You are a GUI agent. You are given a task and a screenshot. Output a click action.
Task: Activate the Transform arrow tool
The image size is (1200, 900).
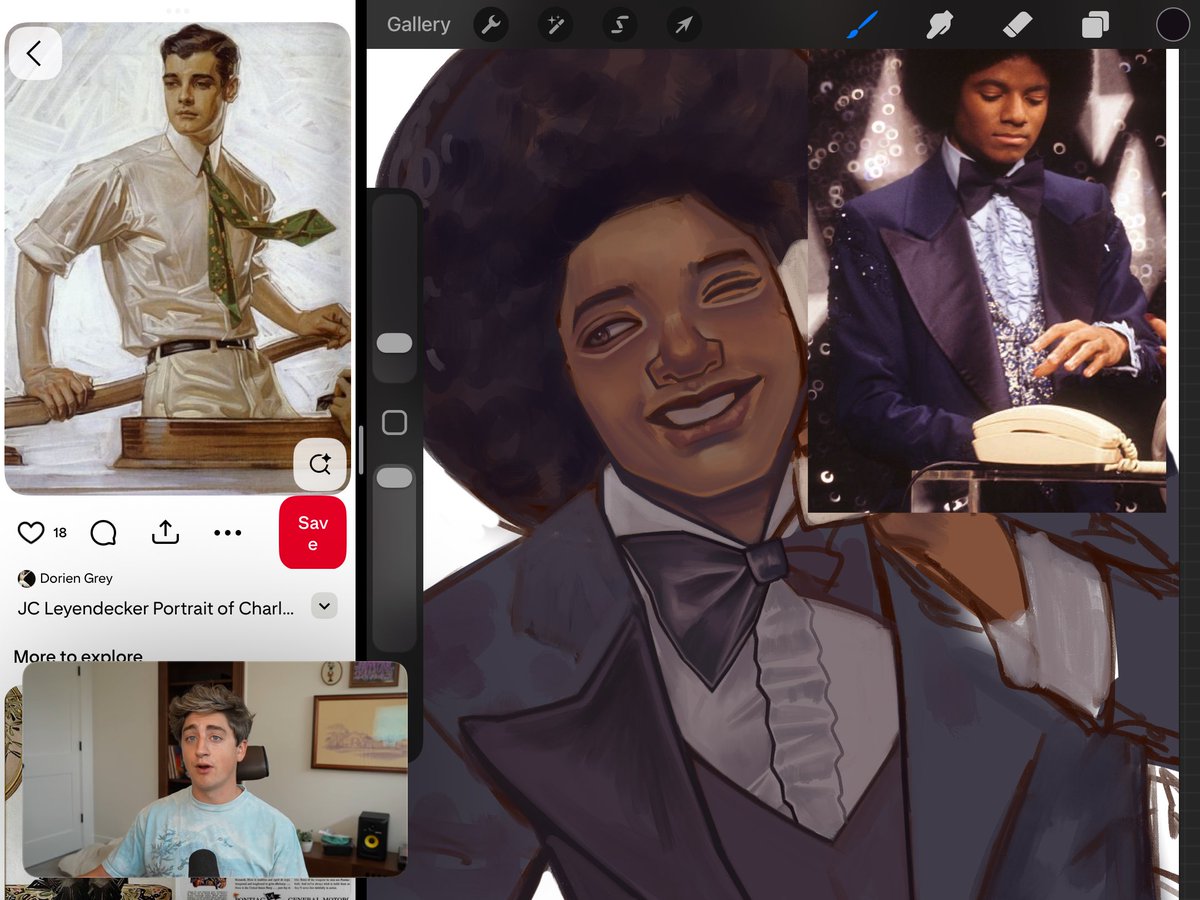(x=683, y=25)
